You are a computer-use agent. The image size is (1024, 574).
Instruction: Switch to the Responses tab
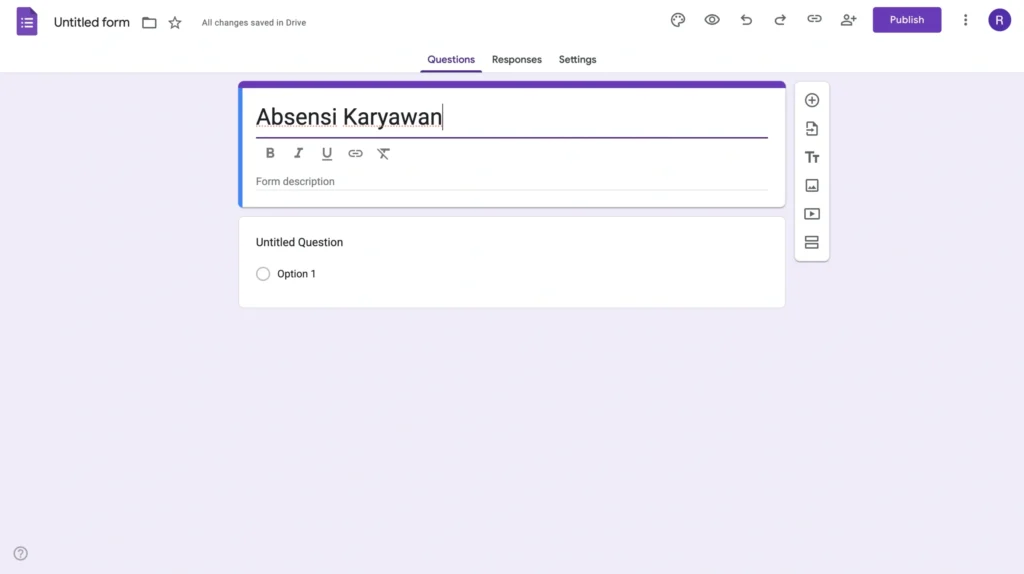pyautogui.click(x=517, y=59)
